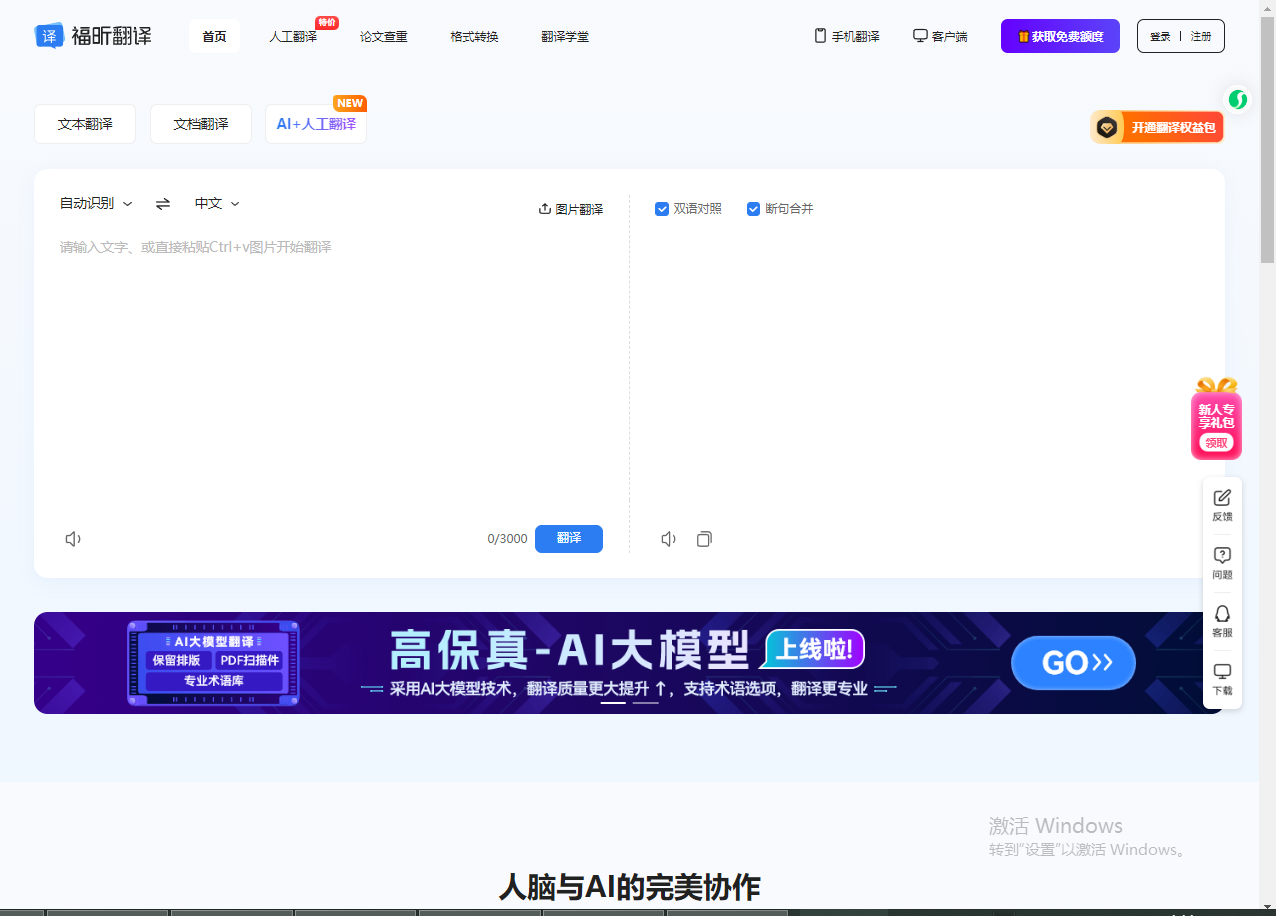Click the 领取 button on gift pack

tap(1216, 443)
